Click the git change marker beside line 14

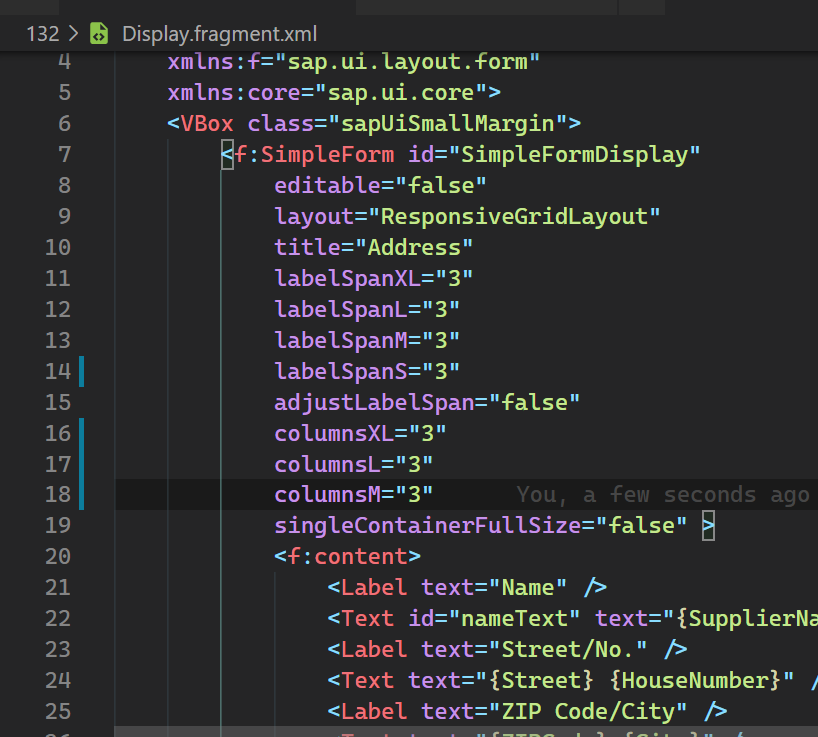(x=81, y=371)
